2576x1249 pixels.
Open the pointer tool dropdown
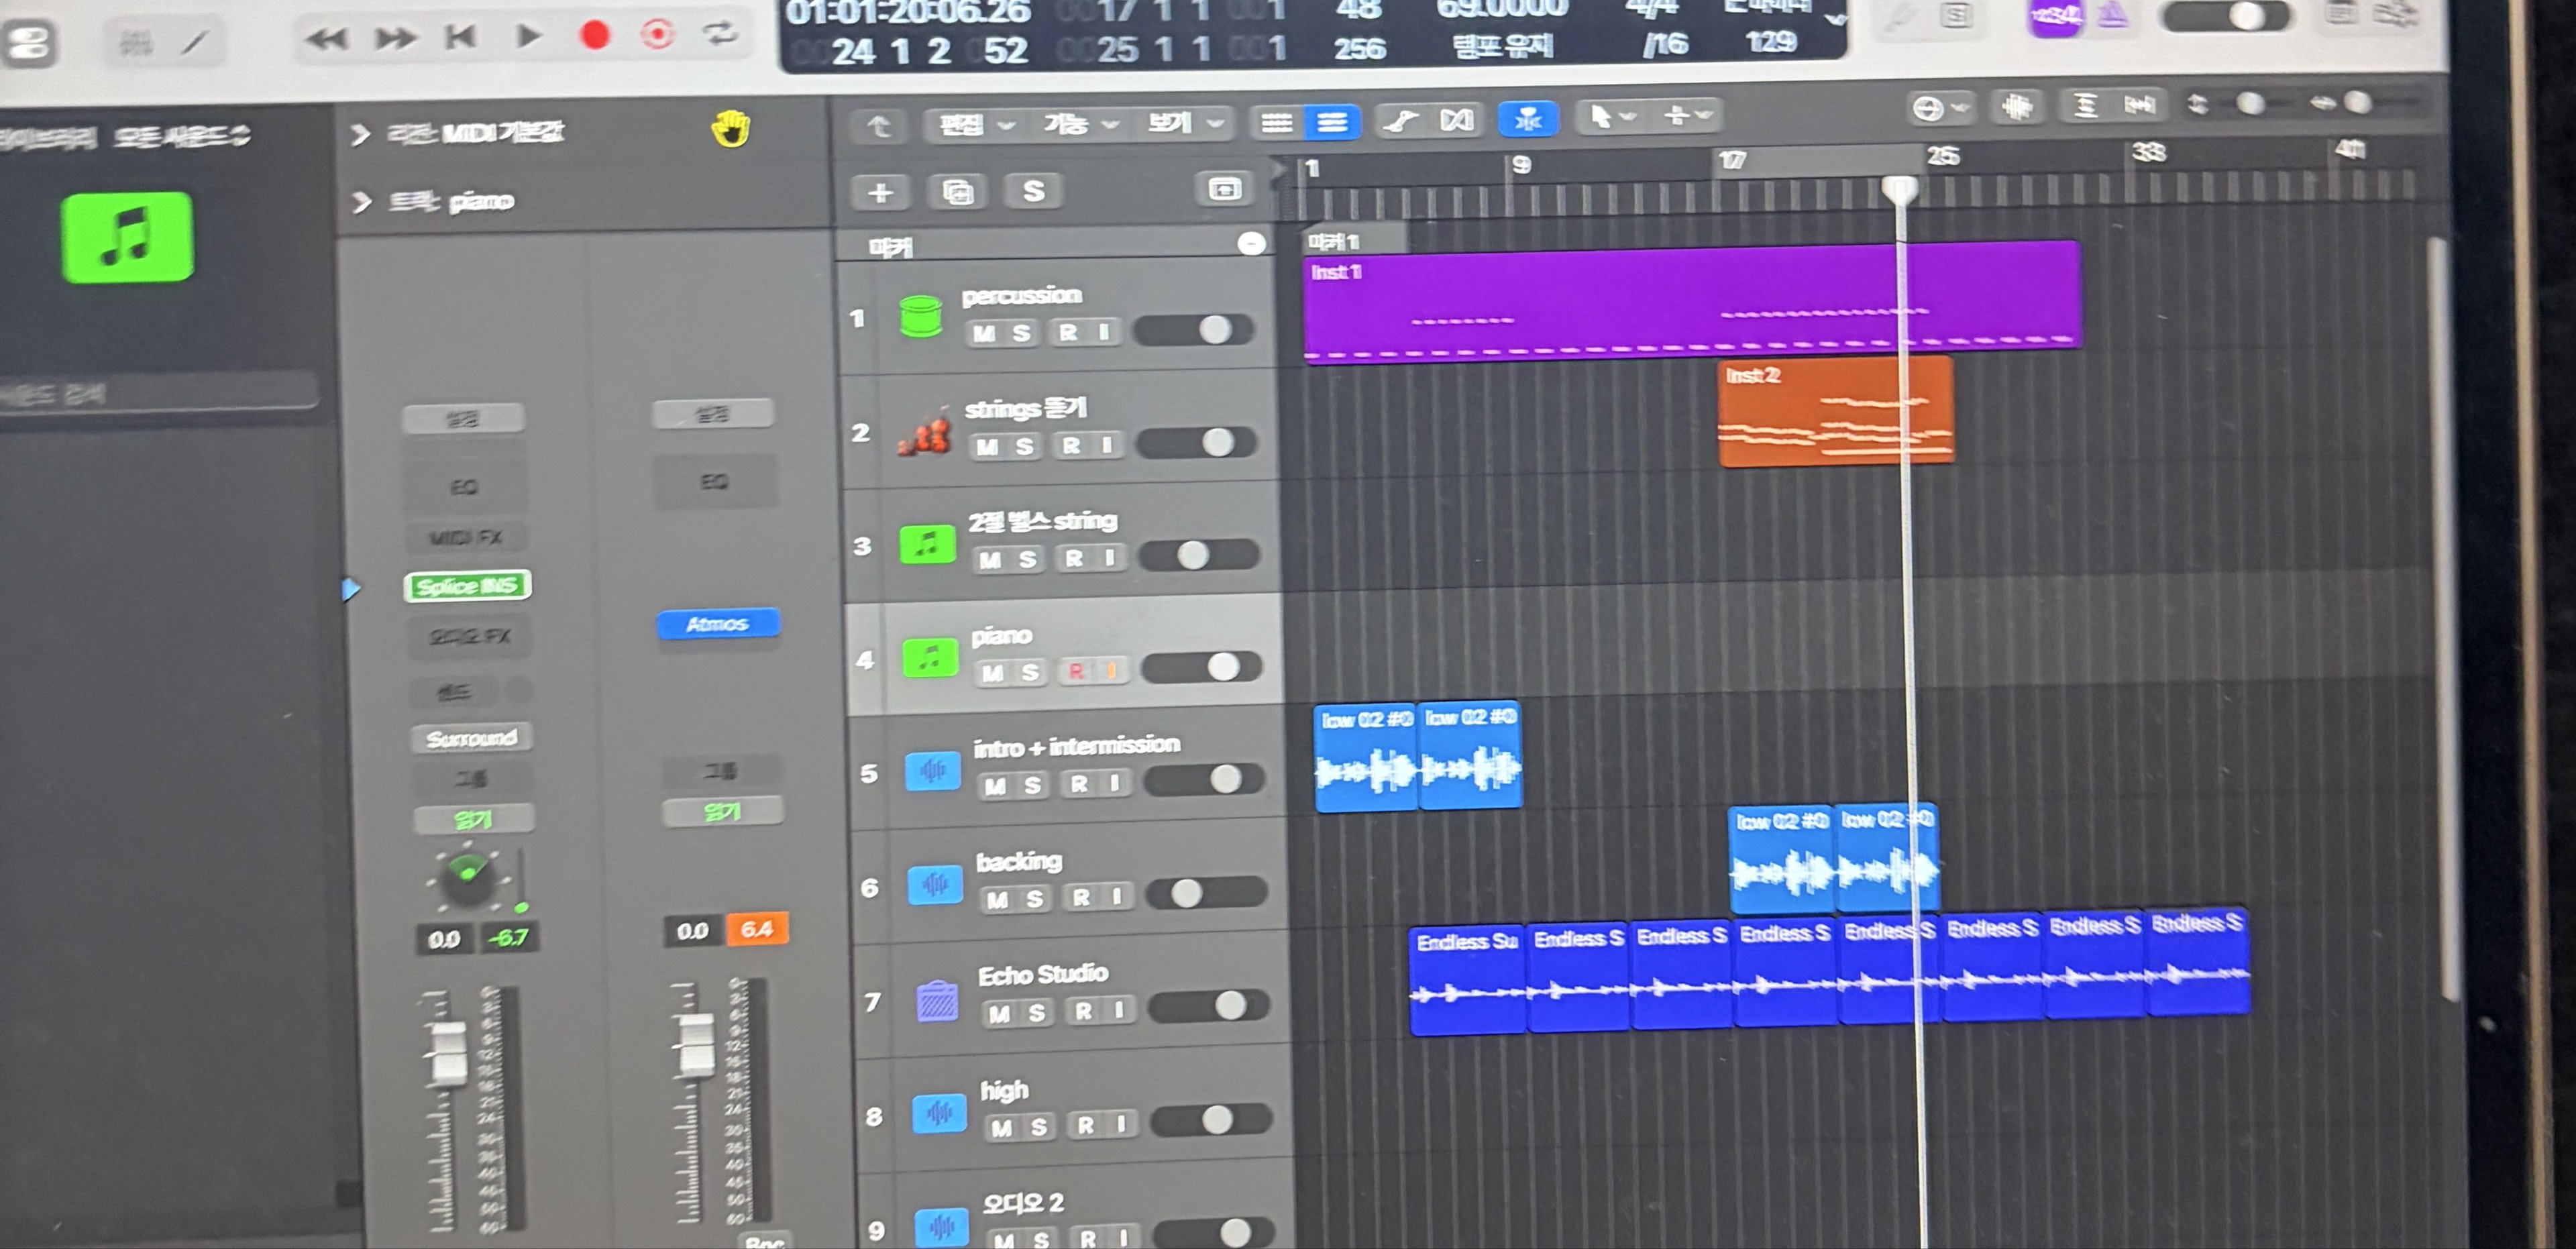pos(1611,117)
